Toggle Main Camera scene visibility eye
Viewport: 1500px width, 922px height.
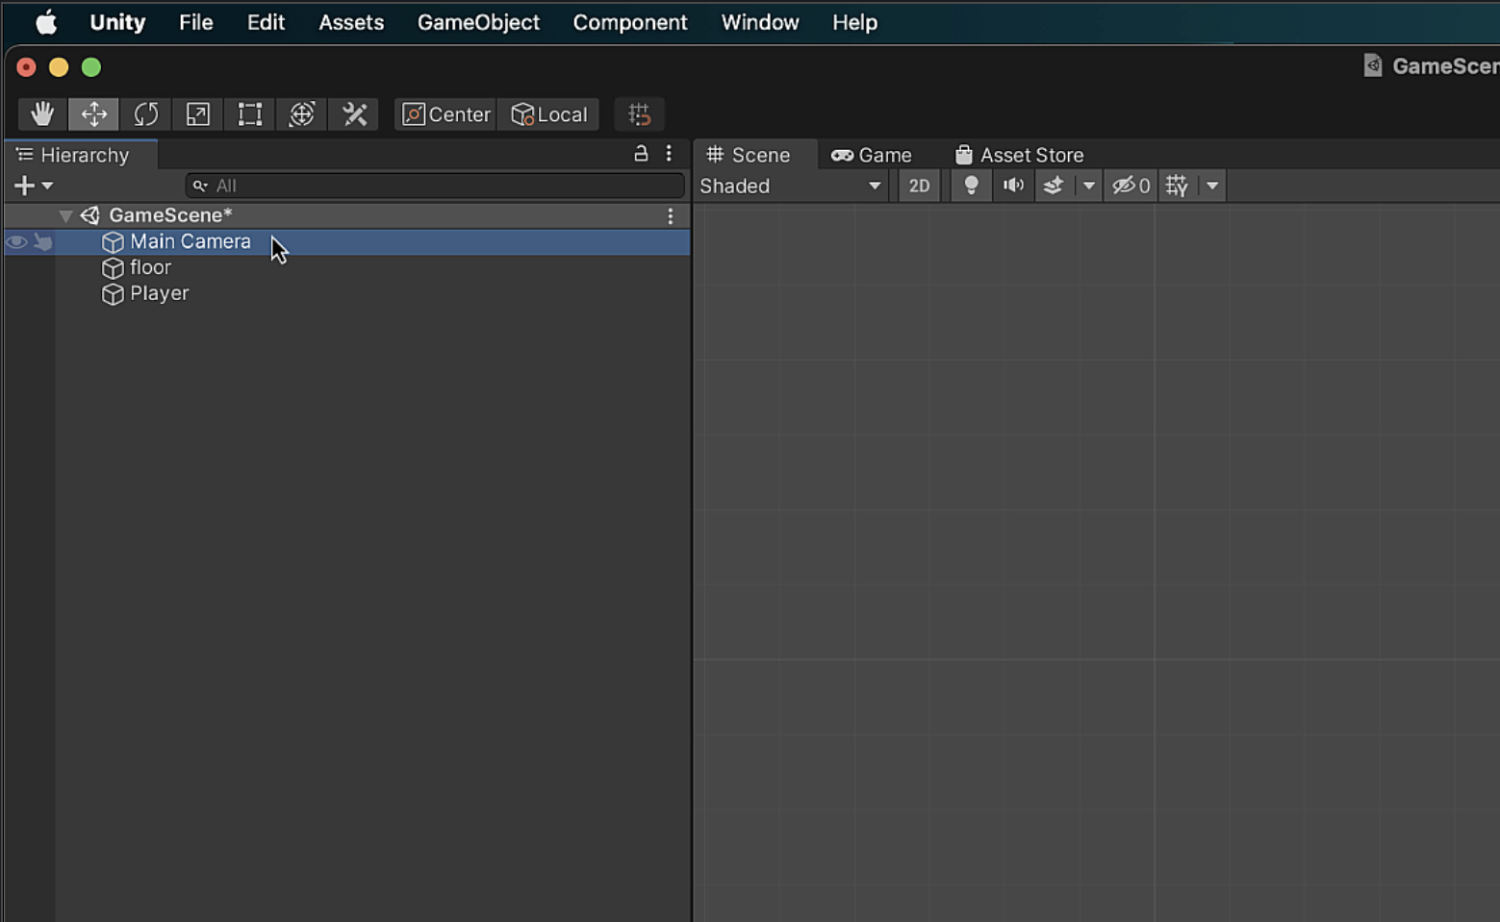[x=16, y=242]
